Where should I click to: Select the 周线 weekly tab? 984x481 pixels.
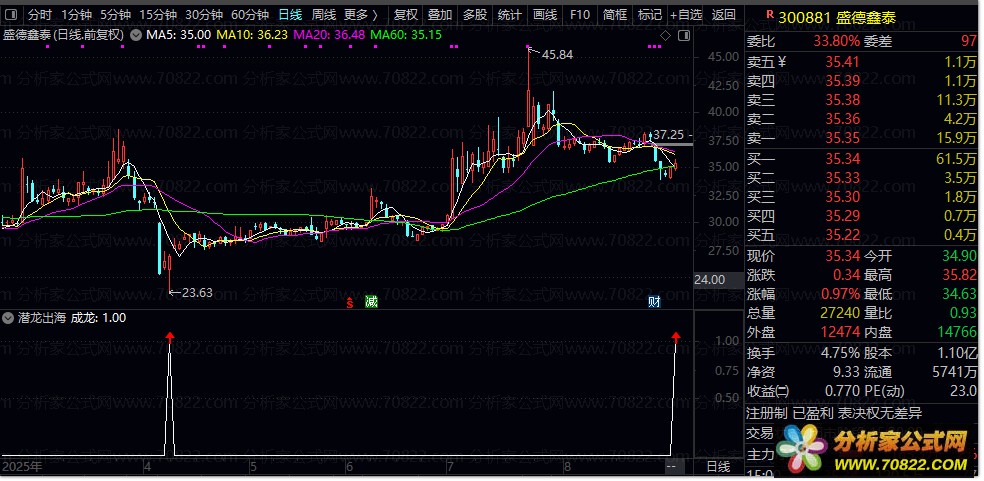[x=324, y=14]
